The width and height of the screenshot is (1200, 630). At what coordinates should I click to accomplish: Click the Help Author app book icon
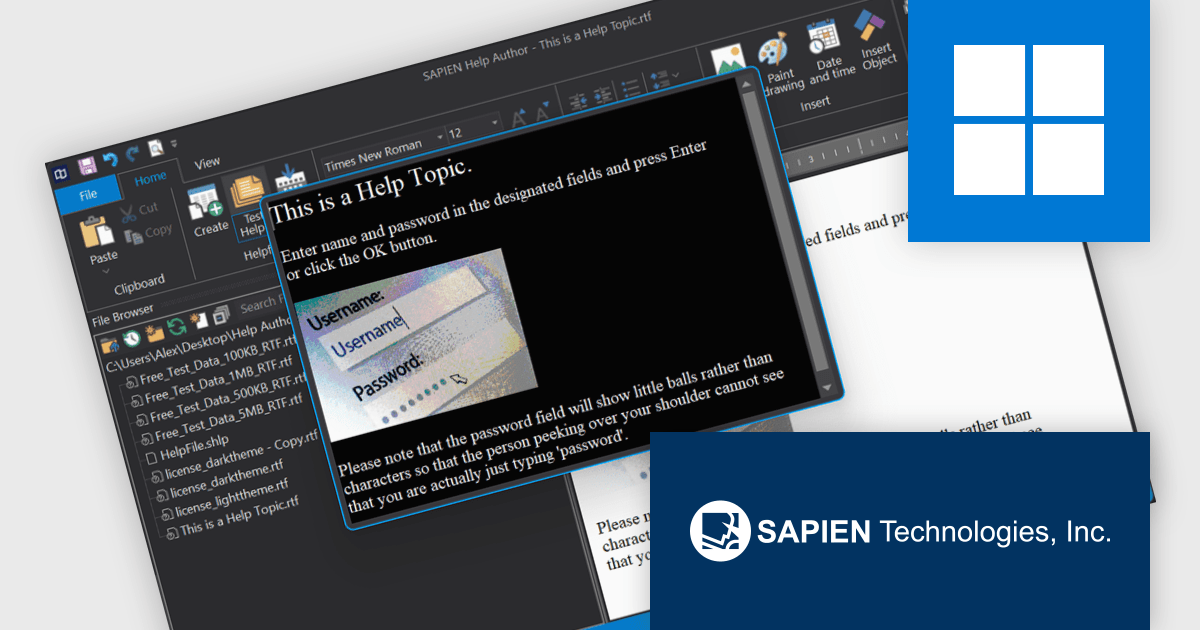click(61, 173)
